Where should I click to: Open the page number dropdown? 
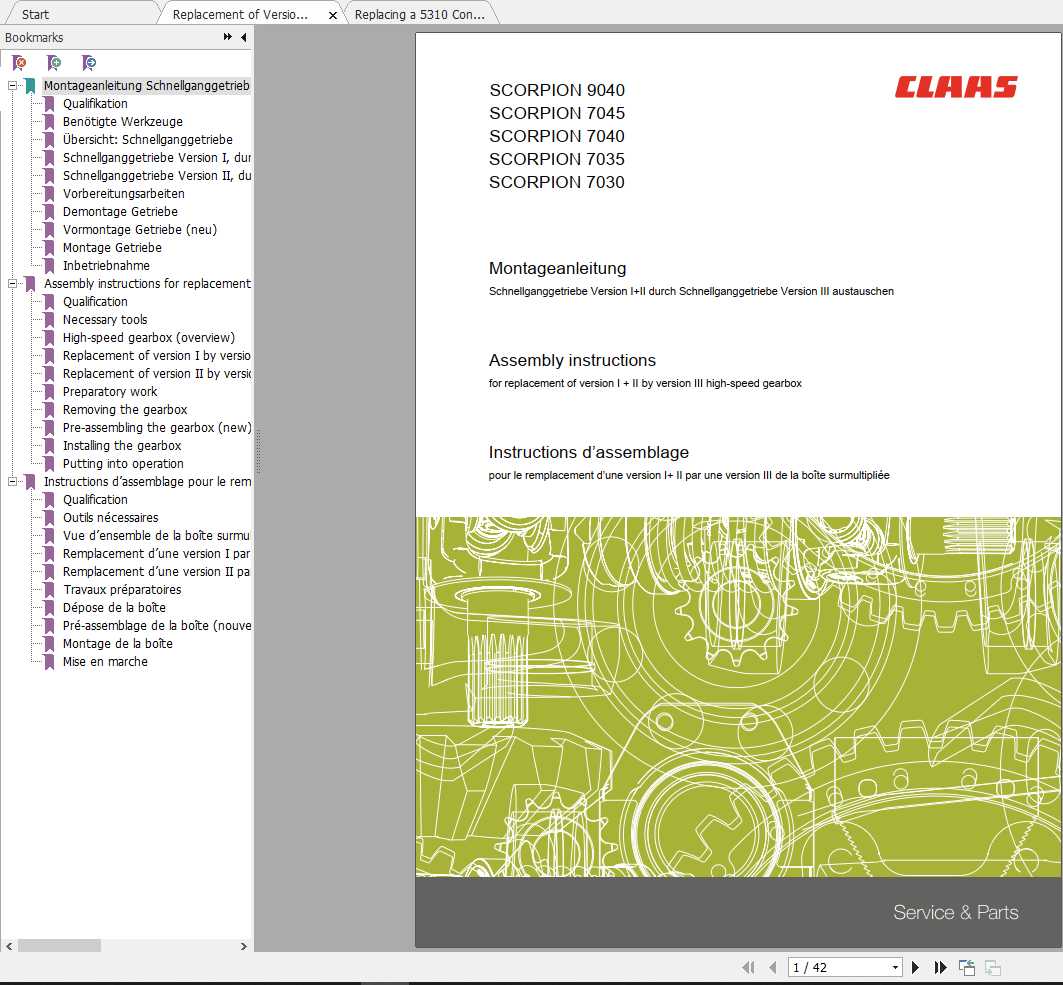click(895, 967)
